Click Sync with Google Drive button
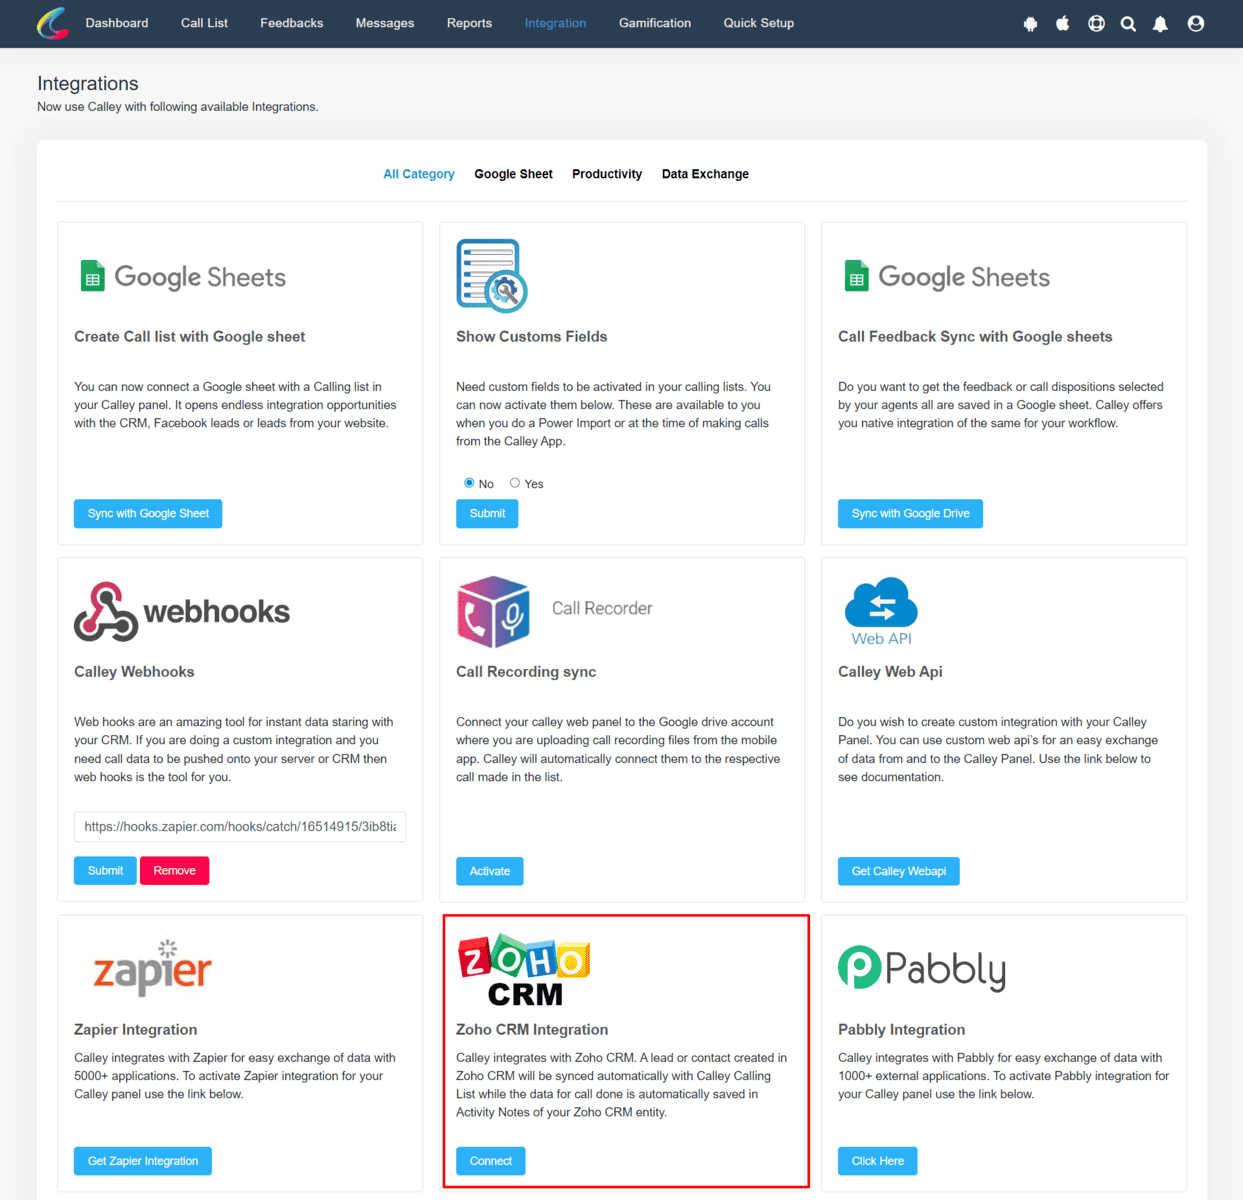 pos(910,513)
